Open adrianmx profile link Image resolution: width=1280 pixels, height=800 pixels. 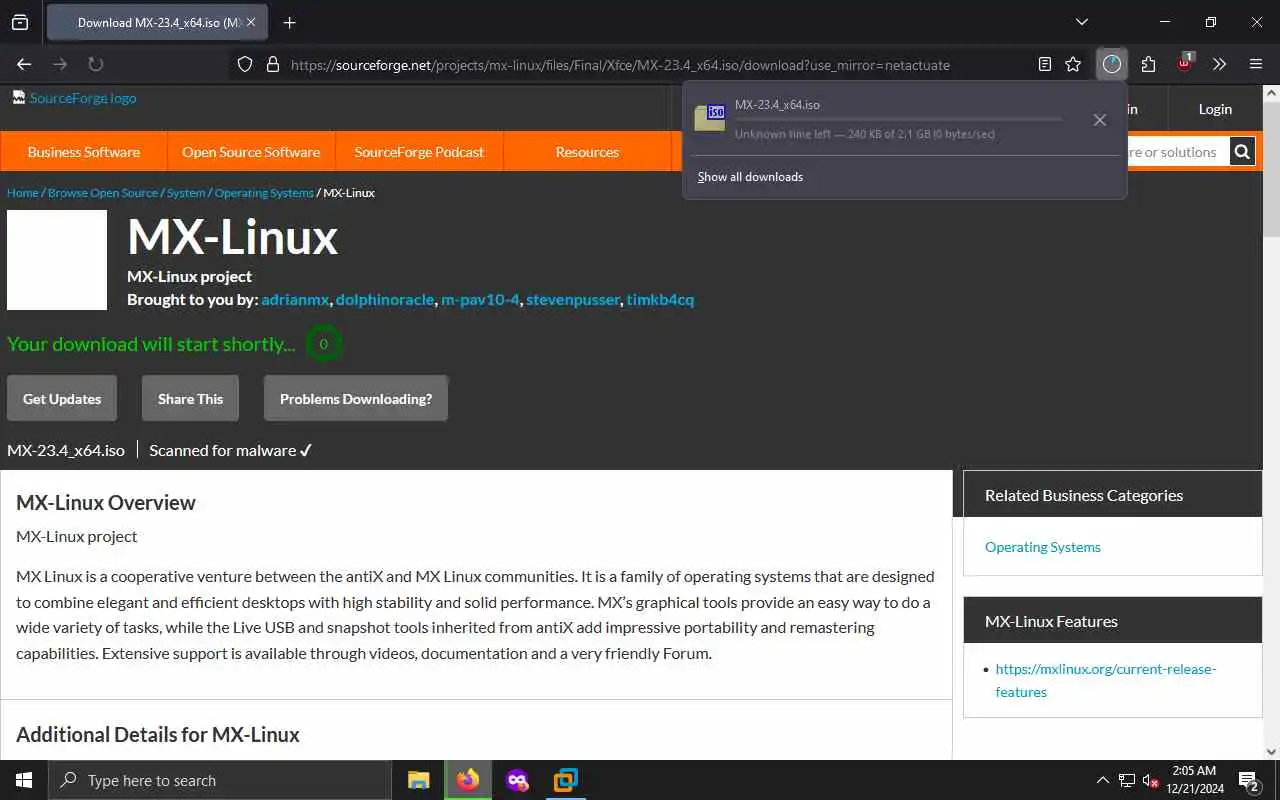coord(295,299)
